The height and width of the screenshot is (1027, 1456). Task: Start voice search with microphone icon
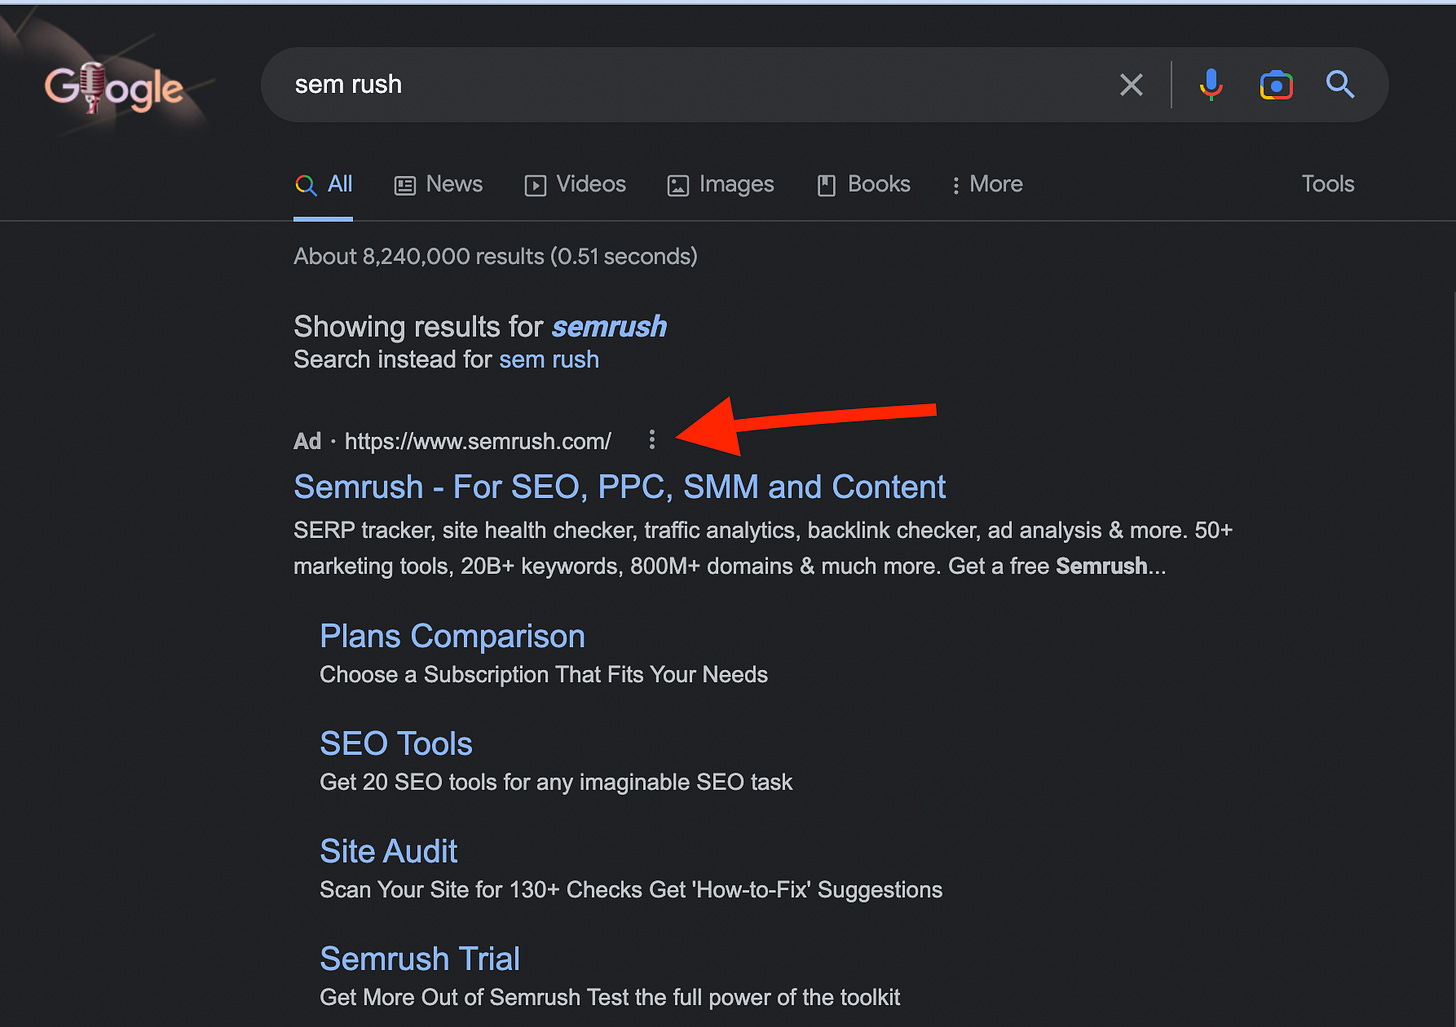(x=1210, y=85)
